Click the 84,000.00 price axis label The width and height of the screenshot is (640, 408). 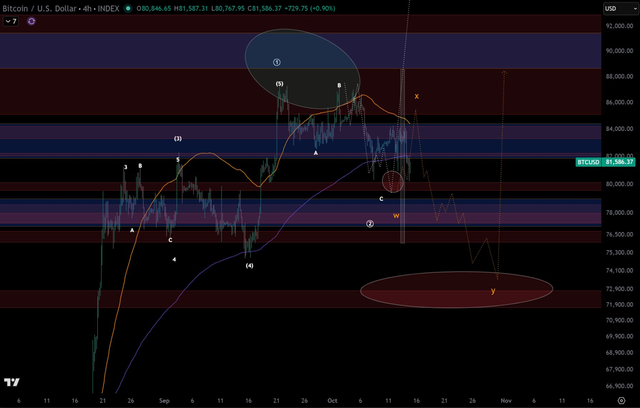pyautogui.click(x=620, y=129)
